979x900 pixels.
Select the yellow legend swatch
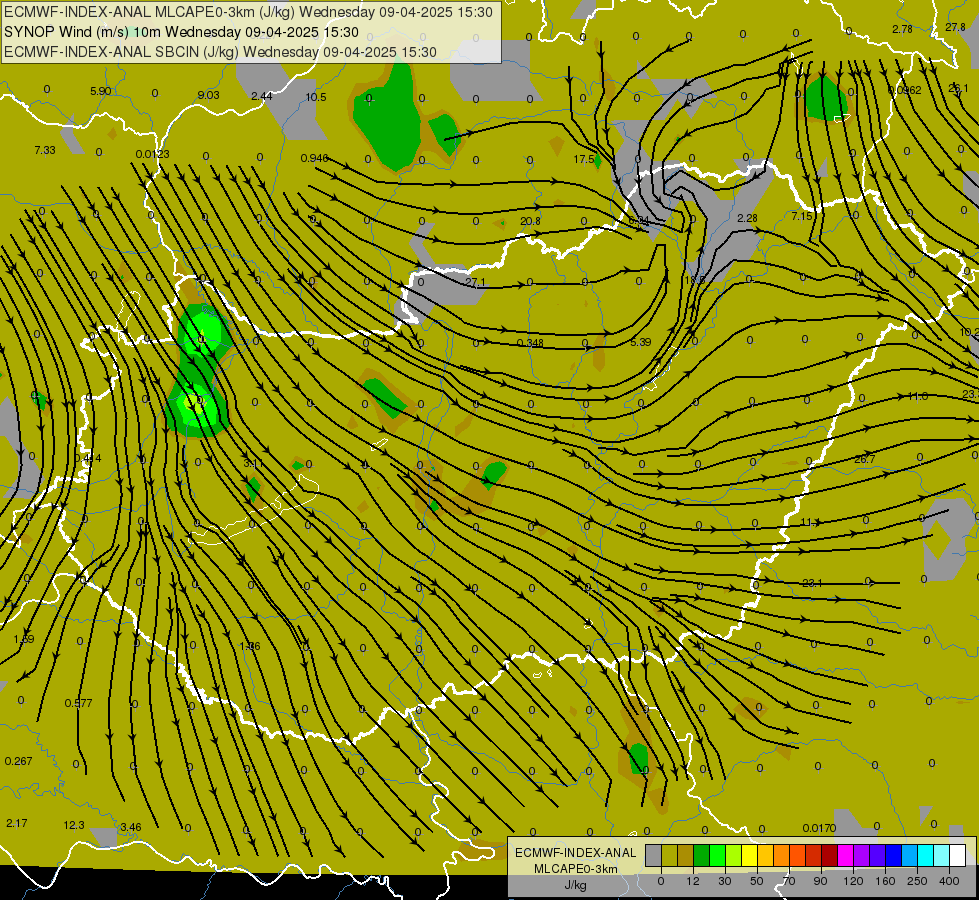click(749, 855)
